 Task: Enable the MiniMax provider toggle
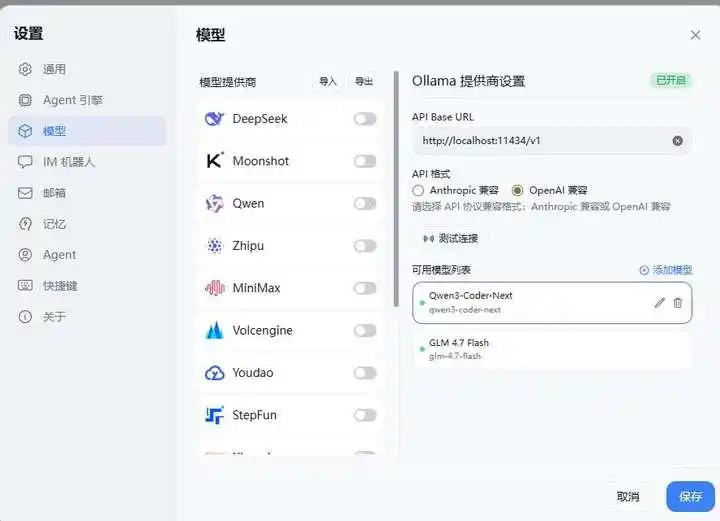pos(365,288)
